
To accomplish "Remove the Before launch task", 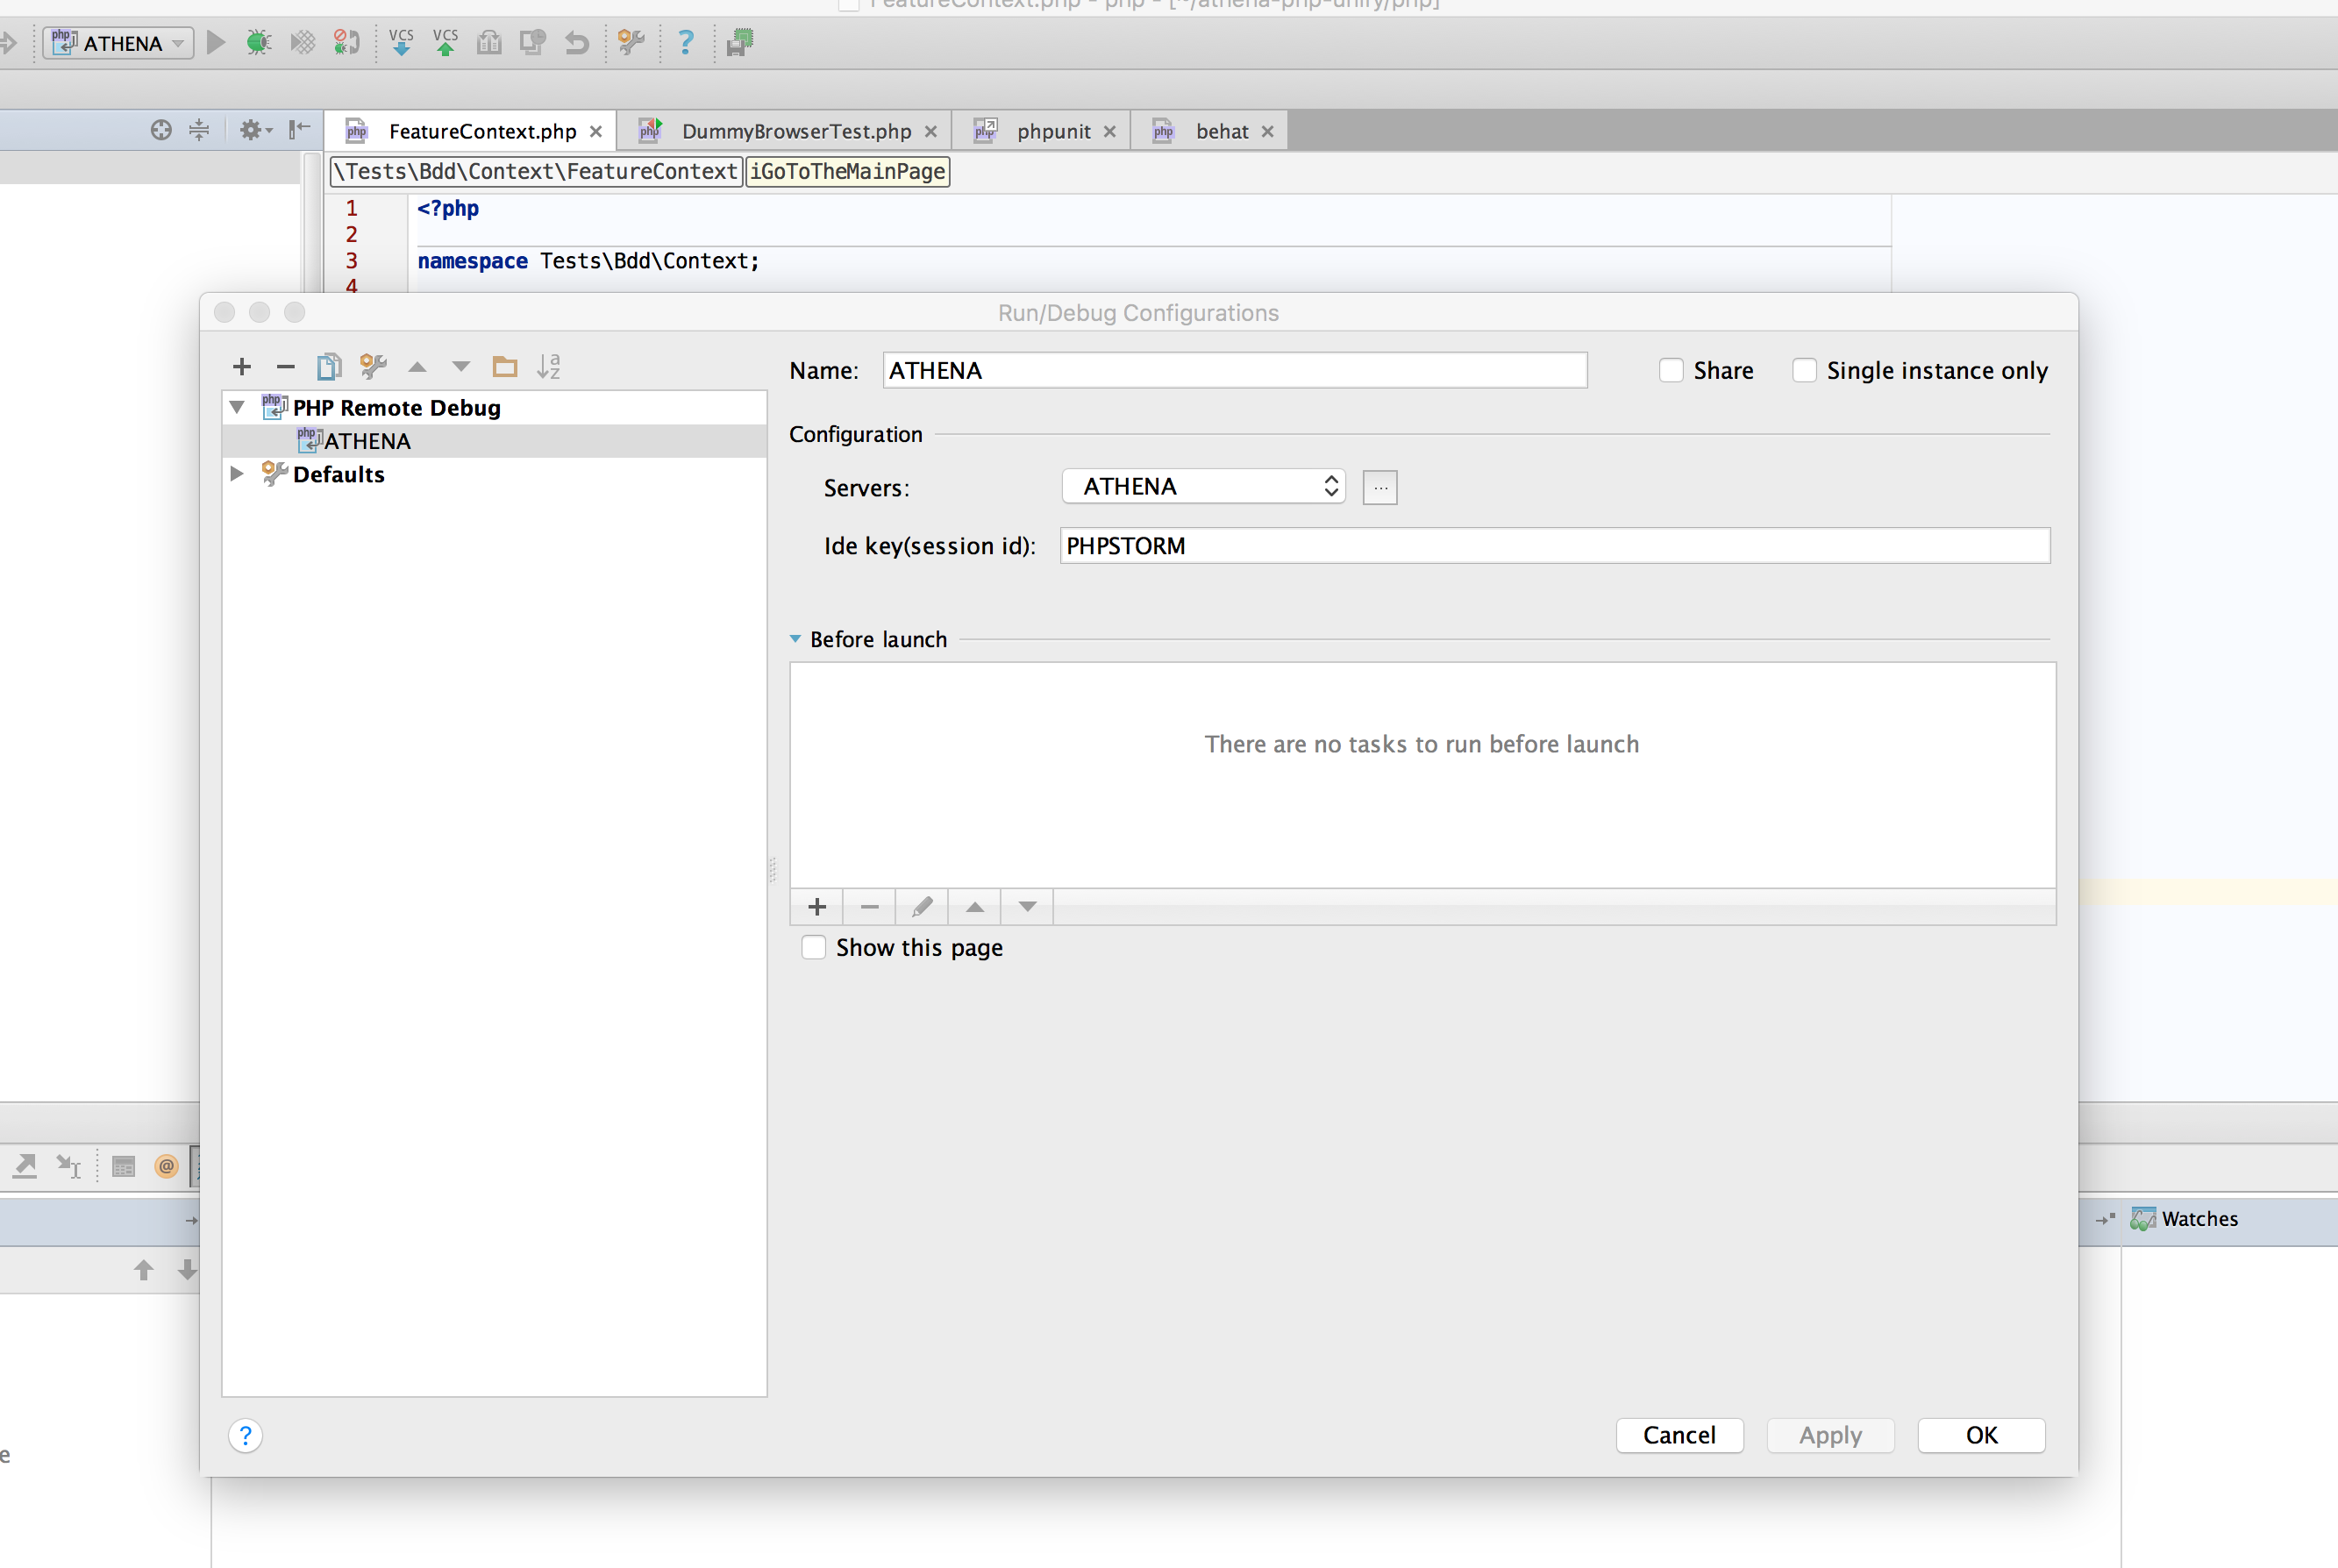I will pyautogui.click(x=869, y=906).
